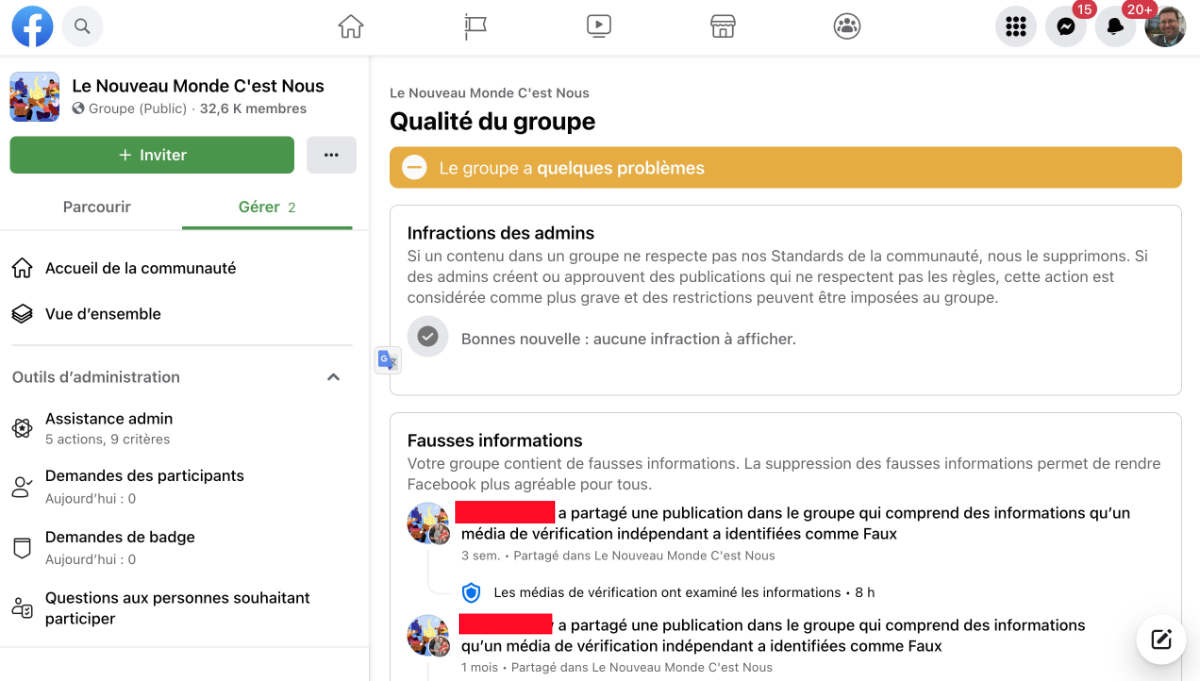Viewport: 1200px width, 681px height.
Task: Open the Watch video icon
Action: tap(599, 26)
